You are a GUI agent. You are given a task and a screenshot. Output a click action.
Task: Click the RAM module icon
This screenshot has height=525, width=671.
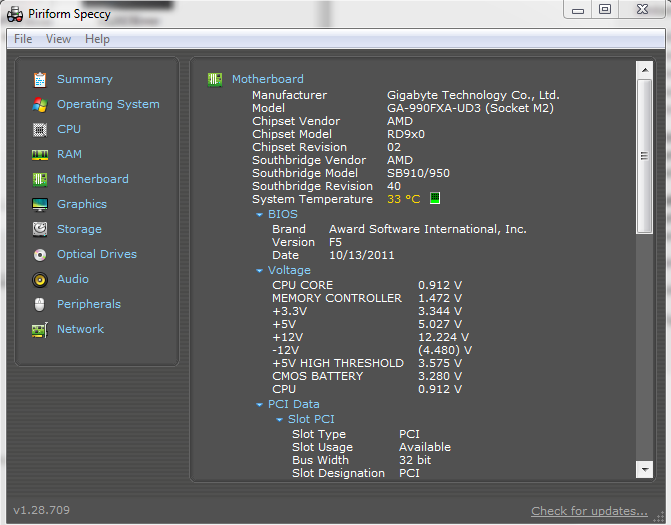[40, 154]
